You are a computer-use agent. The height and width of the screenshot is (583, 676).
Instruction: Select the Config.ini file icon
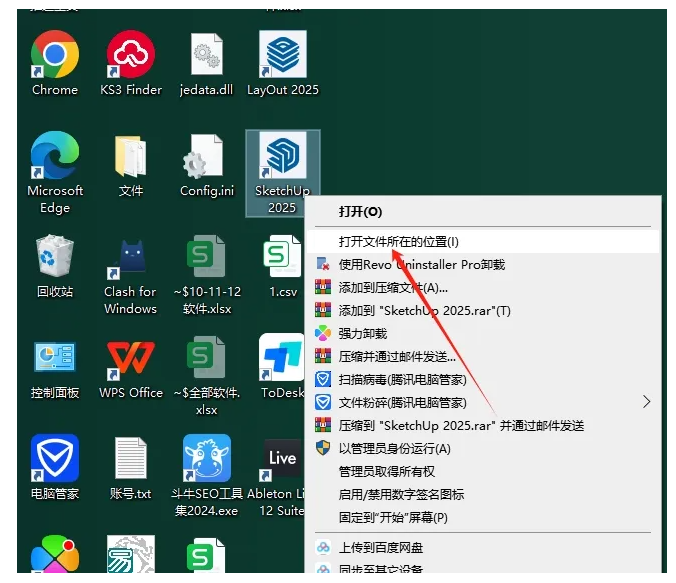click(207, 166)
